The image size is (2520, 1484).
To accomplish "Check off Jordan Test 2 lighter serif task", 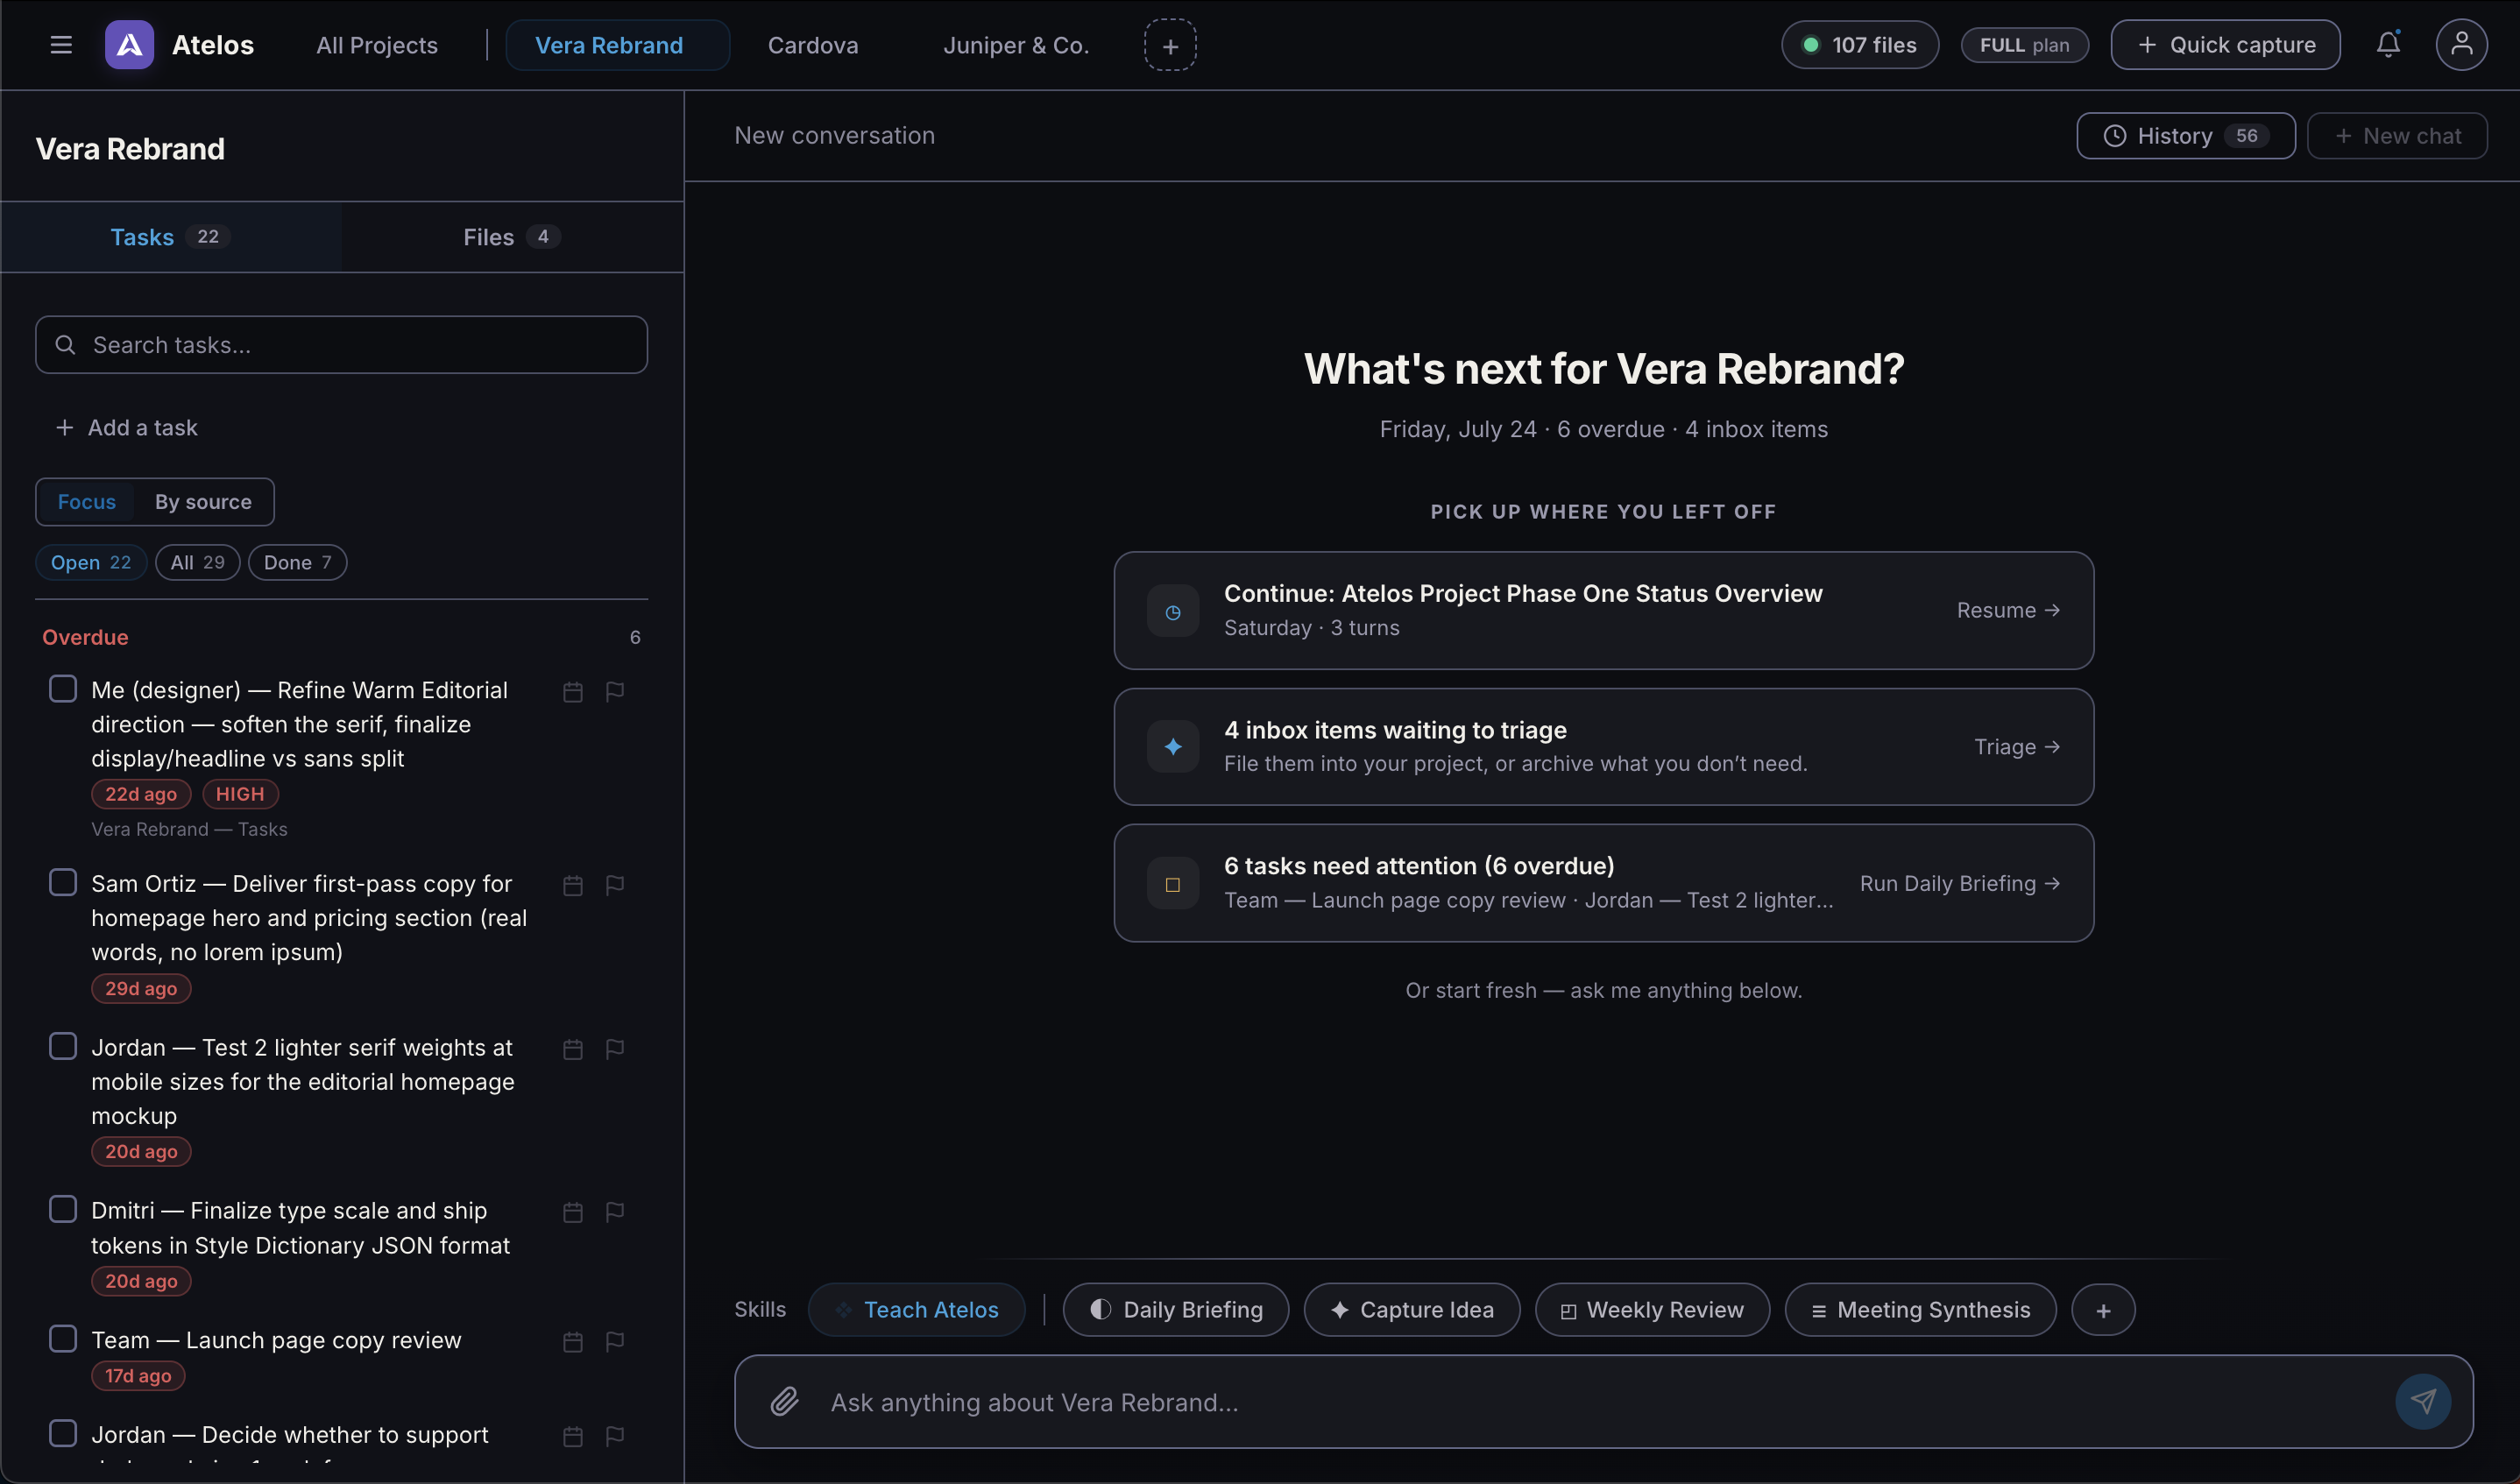I will (63, 1046).
